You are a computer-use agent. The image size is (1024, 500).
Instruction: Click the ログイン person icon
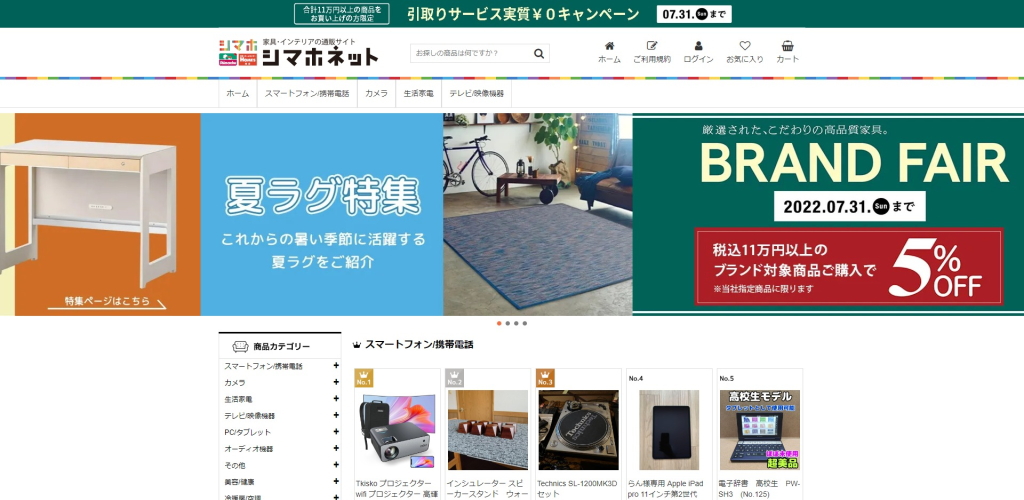click(x=698, y=46)
